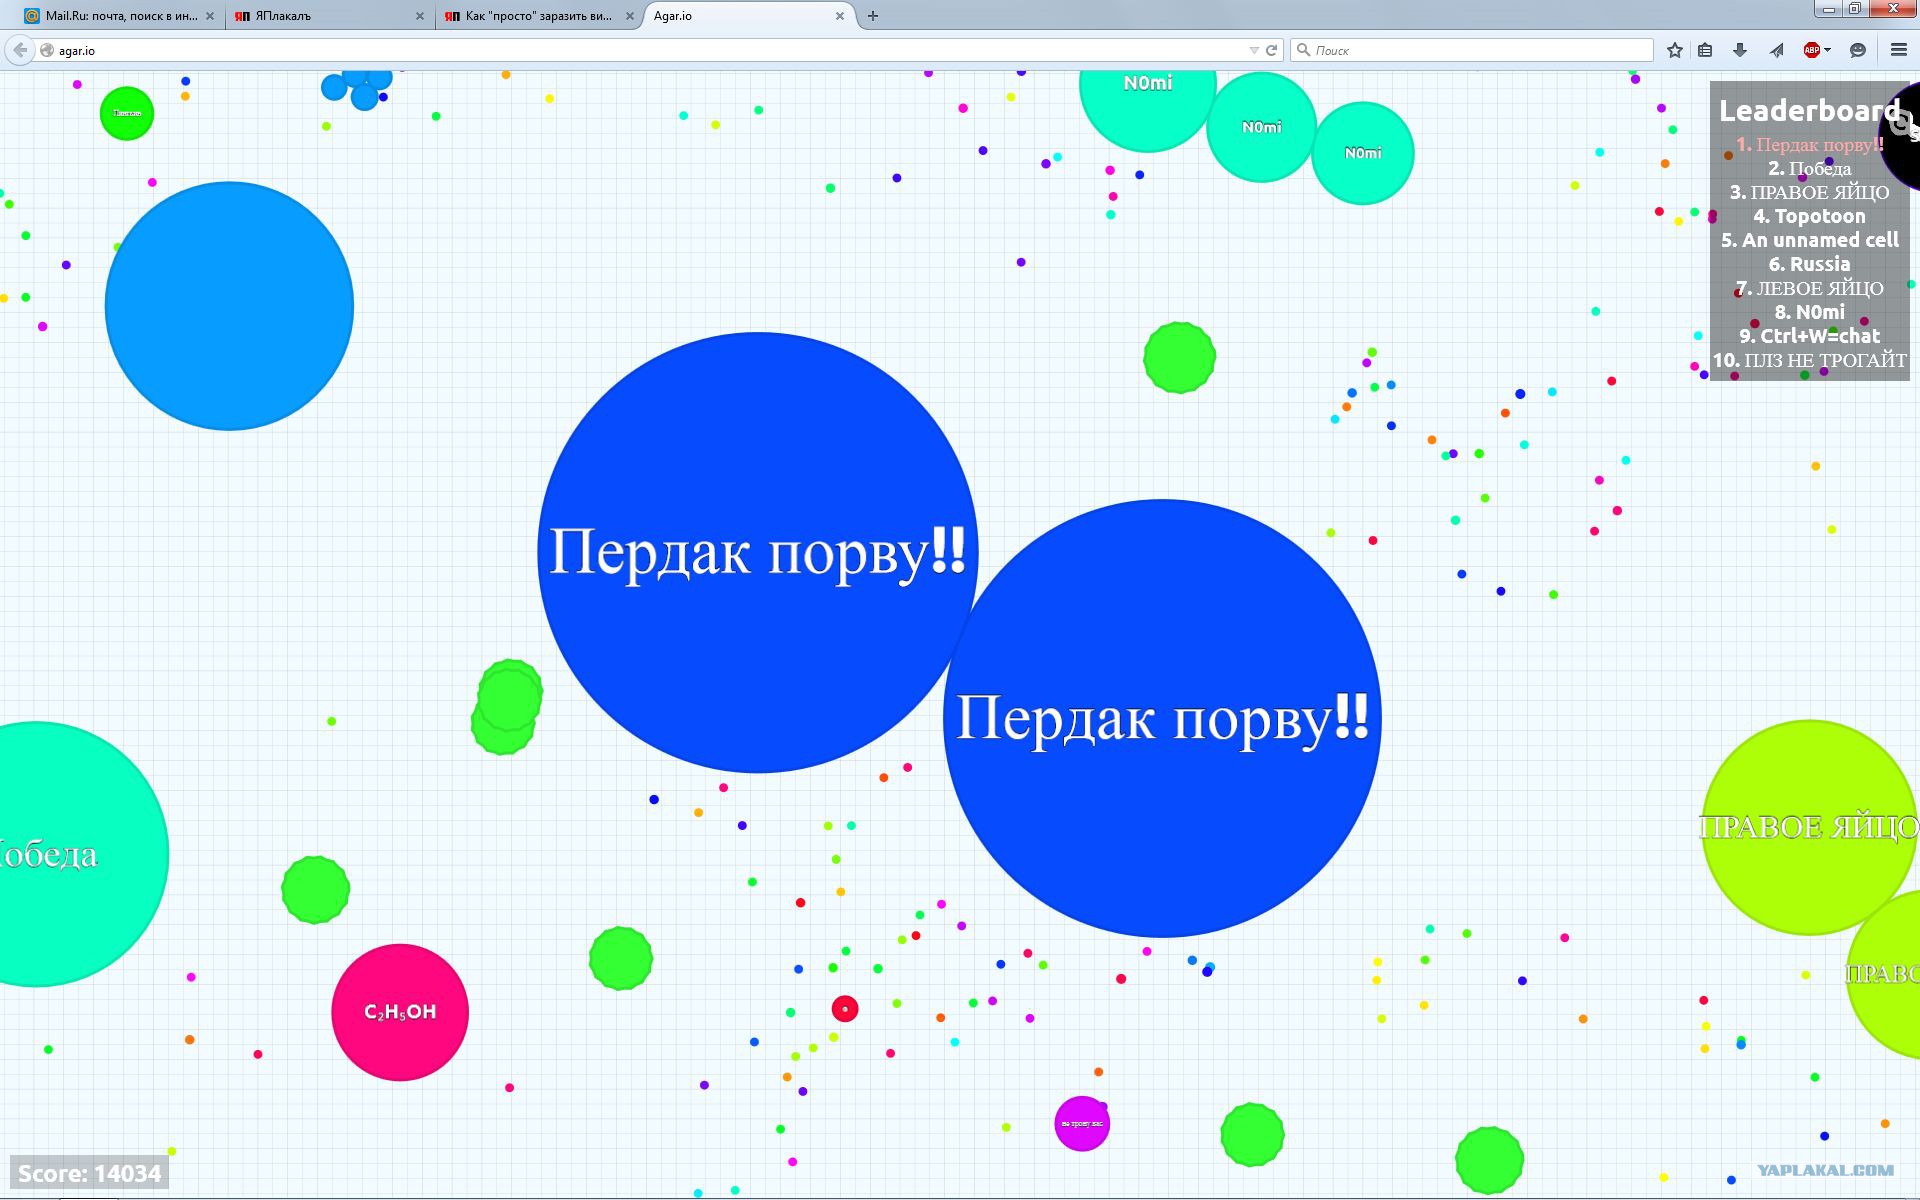Viewport: 1920px width, 1200px height.
Task: Show the bookmarks list icon
Action: [x=1706, y=50]
